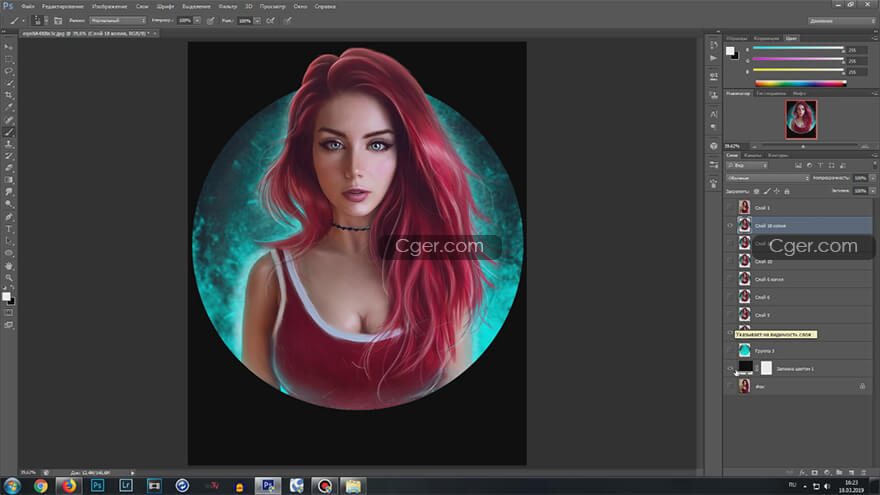Select the Clone Stamp tool
880x495 pixels.
(x=8, y=144)
